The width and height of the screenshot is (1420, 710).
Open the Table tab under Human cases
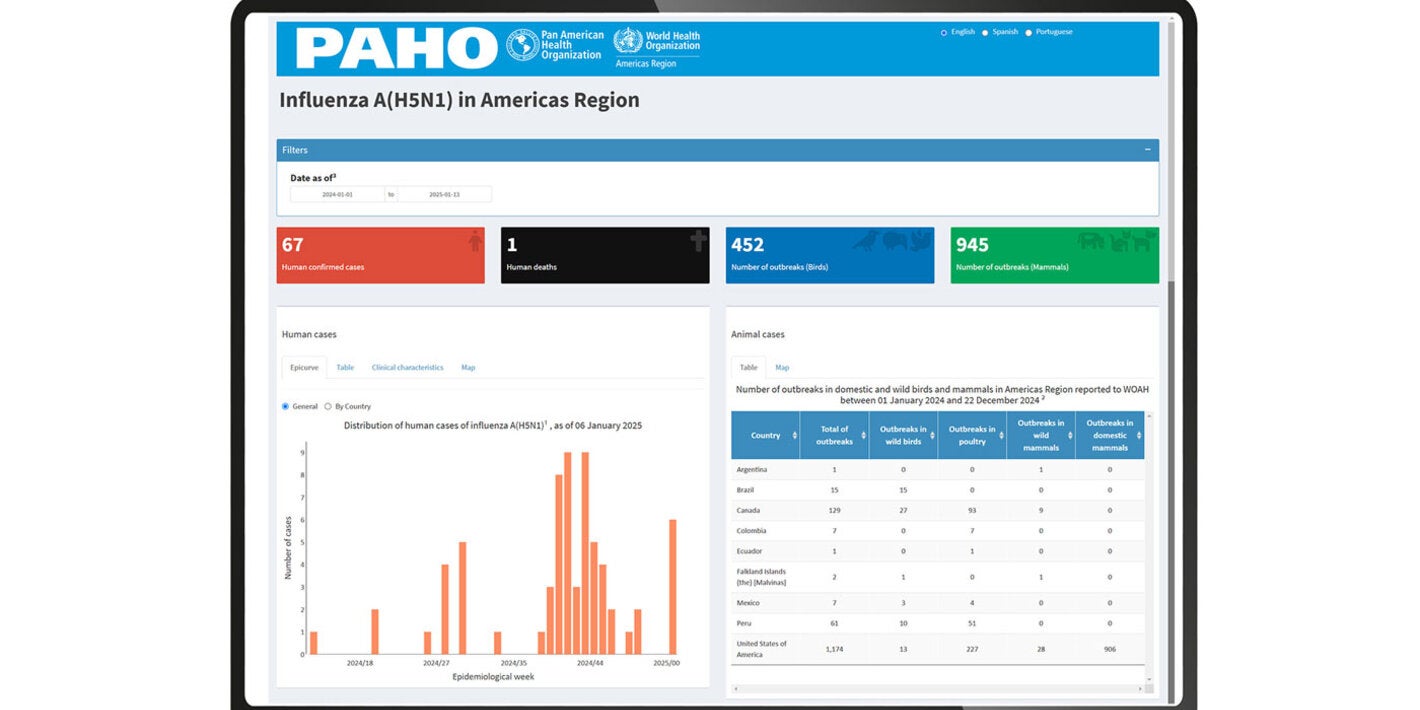point(345,367)
